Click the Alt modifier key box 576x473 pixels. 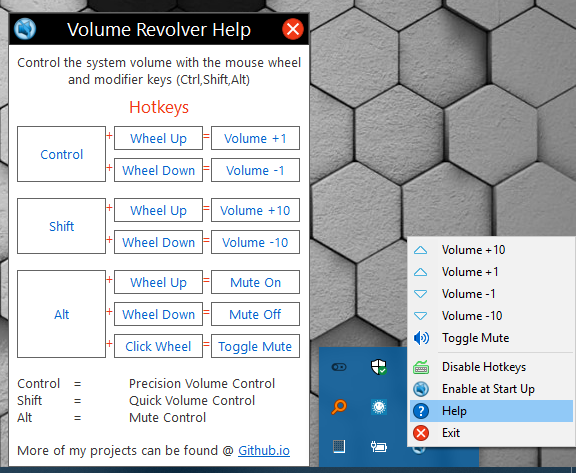[x=61, y=314]
